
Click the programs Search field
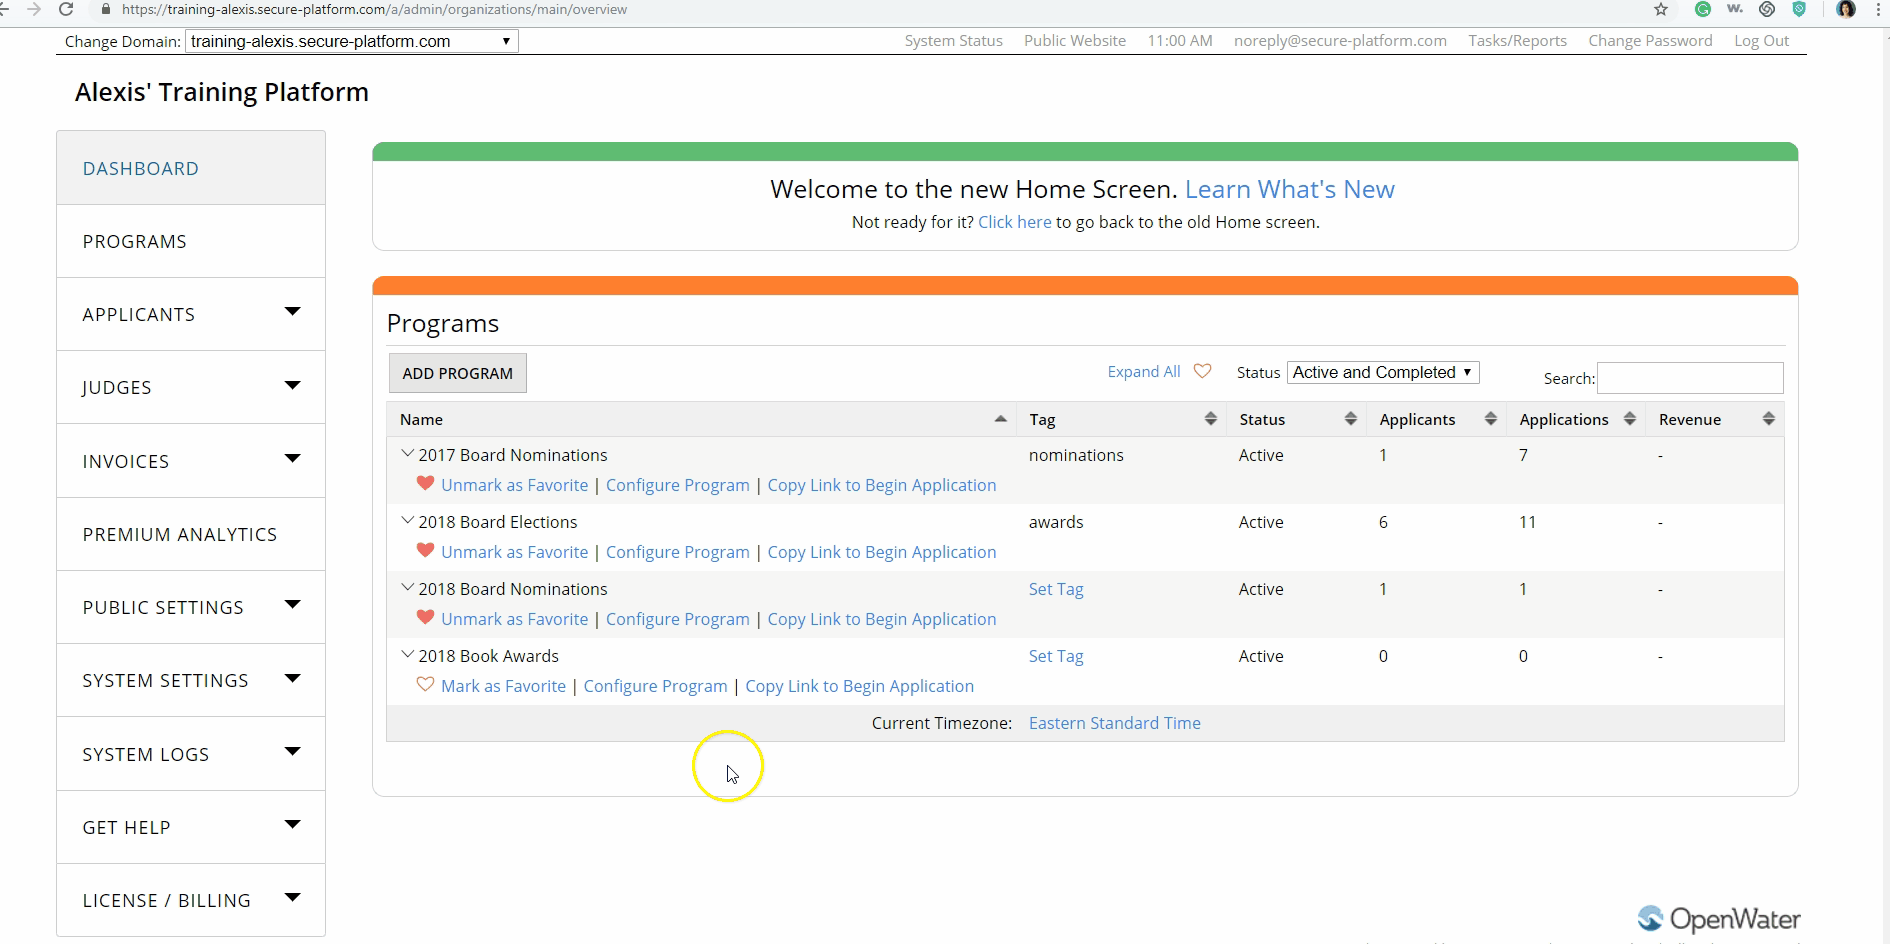pos(1689,378)
